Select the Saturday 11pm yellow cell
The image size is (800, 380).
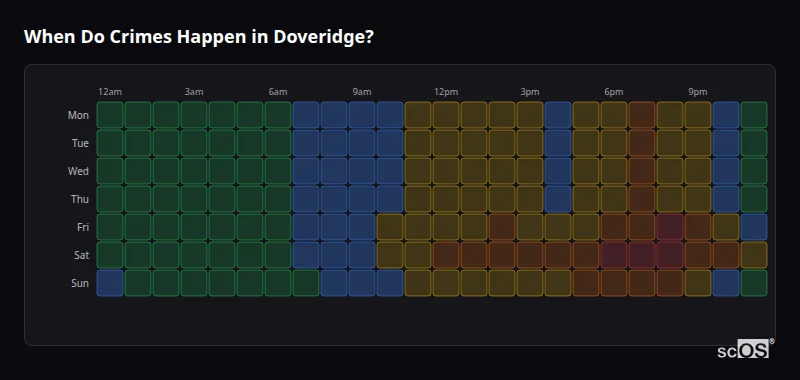(754, 255)
